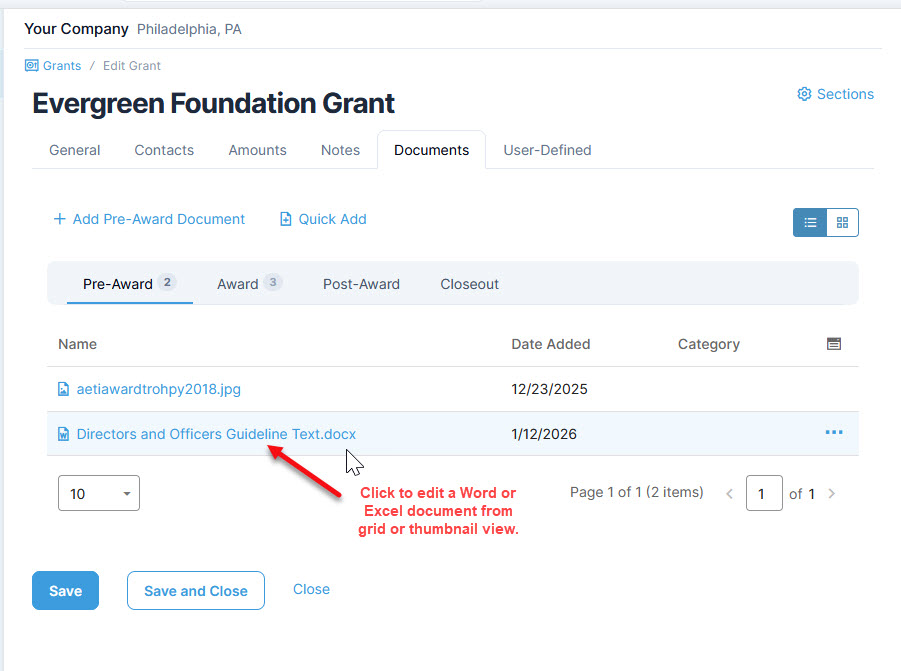Viewport: 901px width, 671px height.
Task: Open the three-dot row actions menu
Action: coord(834,433)
